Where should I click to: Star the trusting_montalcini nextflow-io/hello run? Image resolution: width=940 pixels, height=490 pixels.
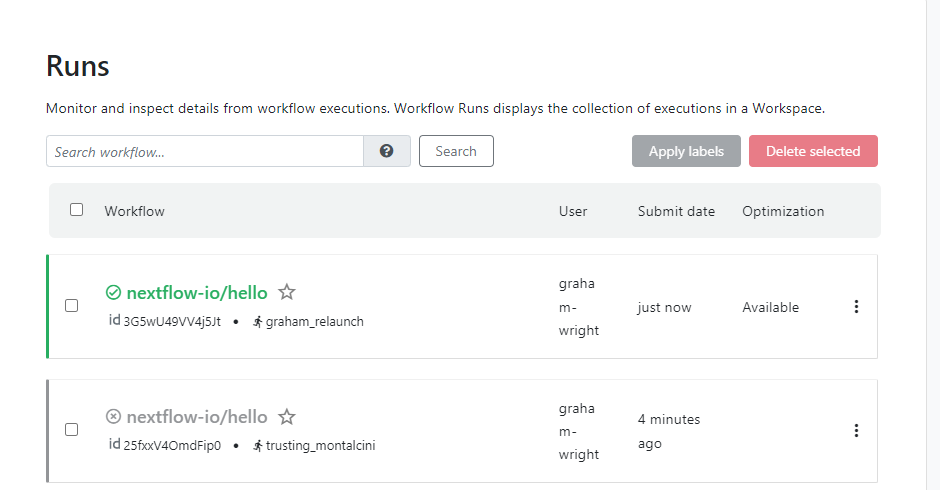[x=287, y=416]
